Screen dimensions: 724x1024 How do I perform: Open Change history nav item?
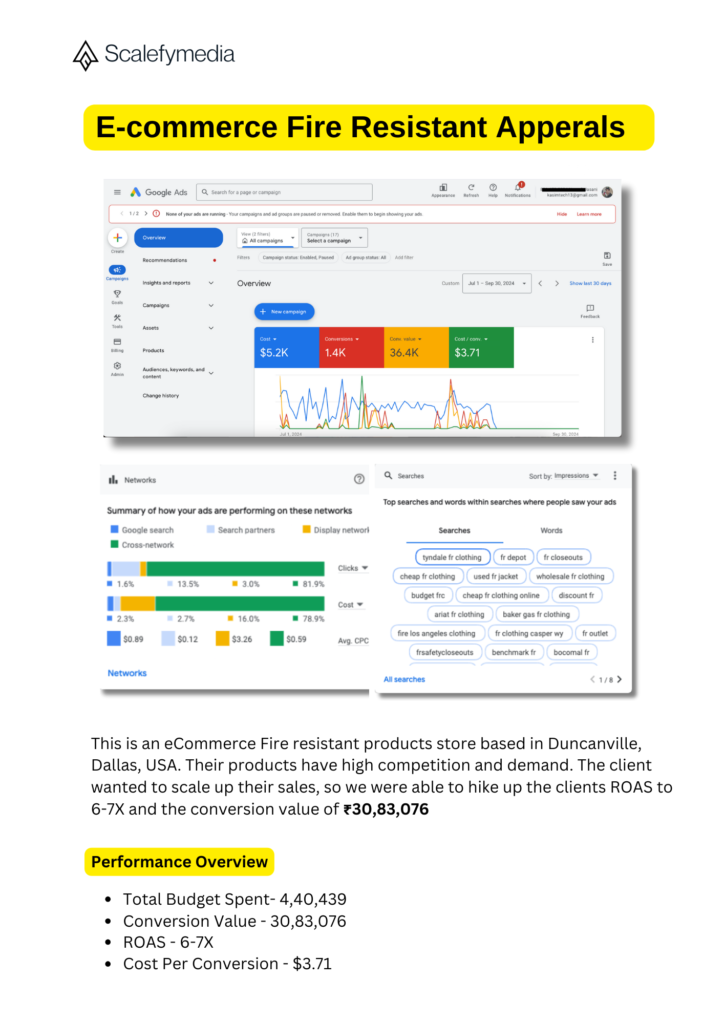tap(161, 395)
